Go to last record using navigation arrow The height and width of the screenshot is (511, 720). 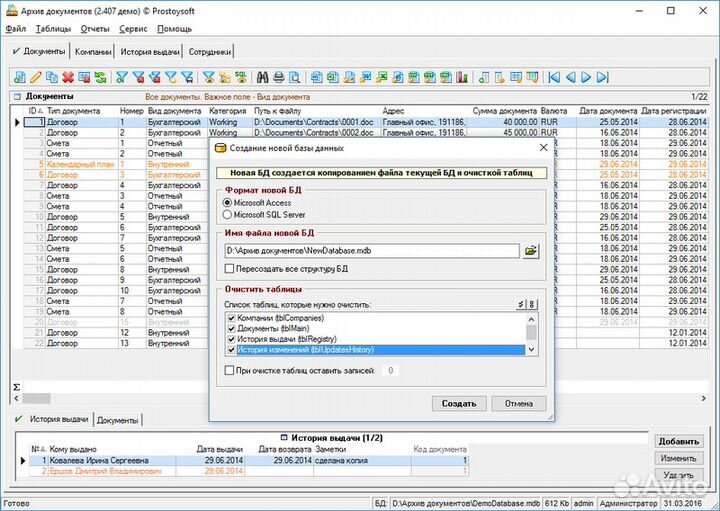(601, 77)
